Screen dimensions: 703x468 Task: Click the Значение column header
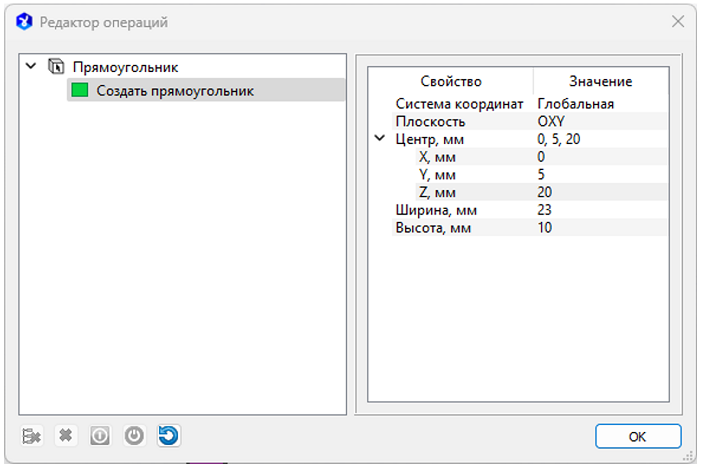pos(600,81)
